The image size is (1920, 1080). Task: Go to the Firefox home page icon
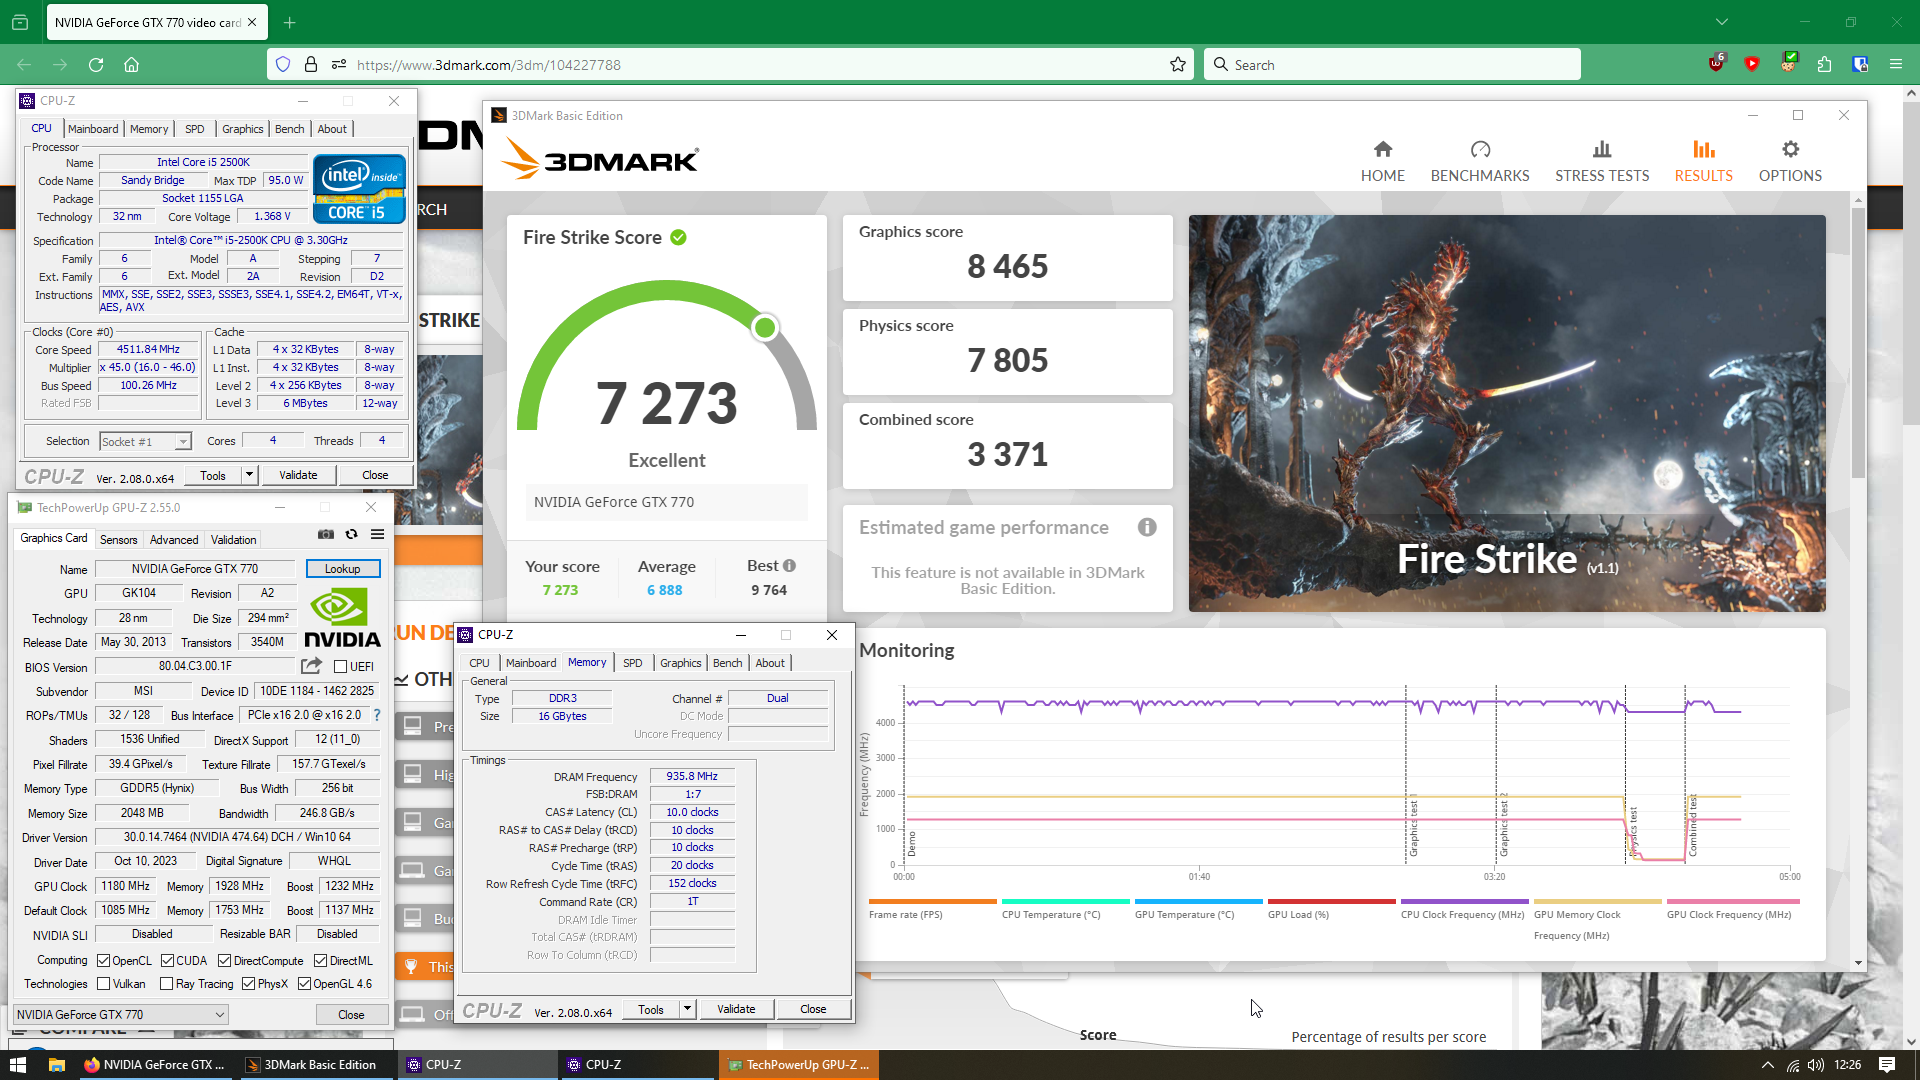click(x=131, y=64)
